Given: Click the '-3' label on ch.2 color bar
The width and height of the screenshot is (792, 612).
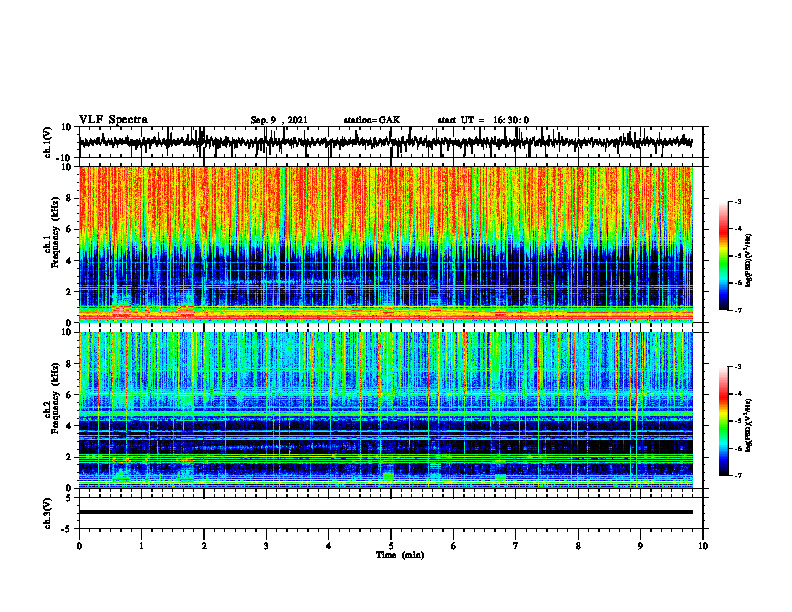Looking at the screenshot, I should 738,367.
